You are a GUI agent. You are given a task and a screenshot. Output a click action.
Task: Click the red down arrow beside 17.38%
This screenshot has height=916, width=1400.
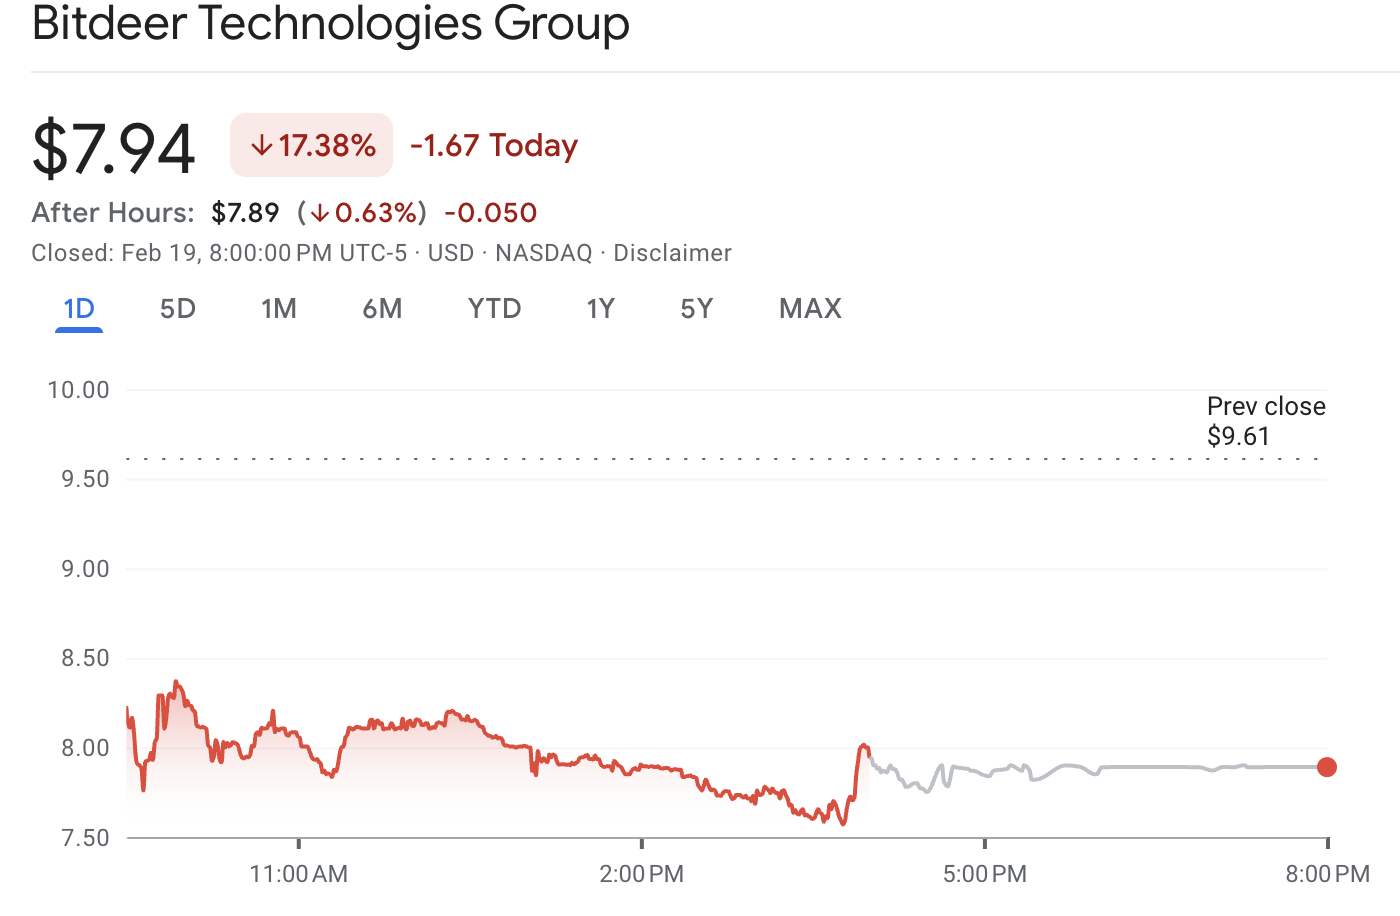[261, 145]
